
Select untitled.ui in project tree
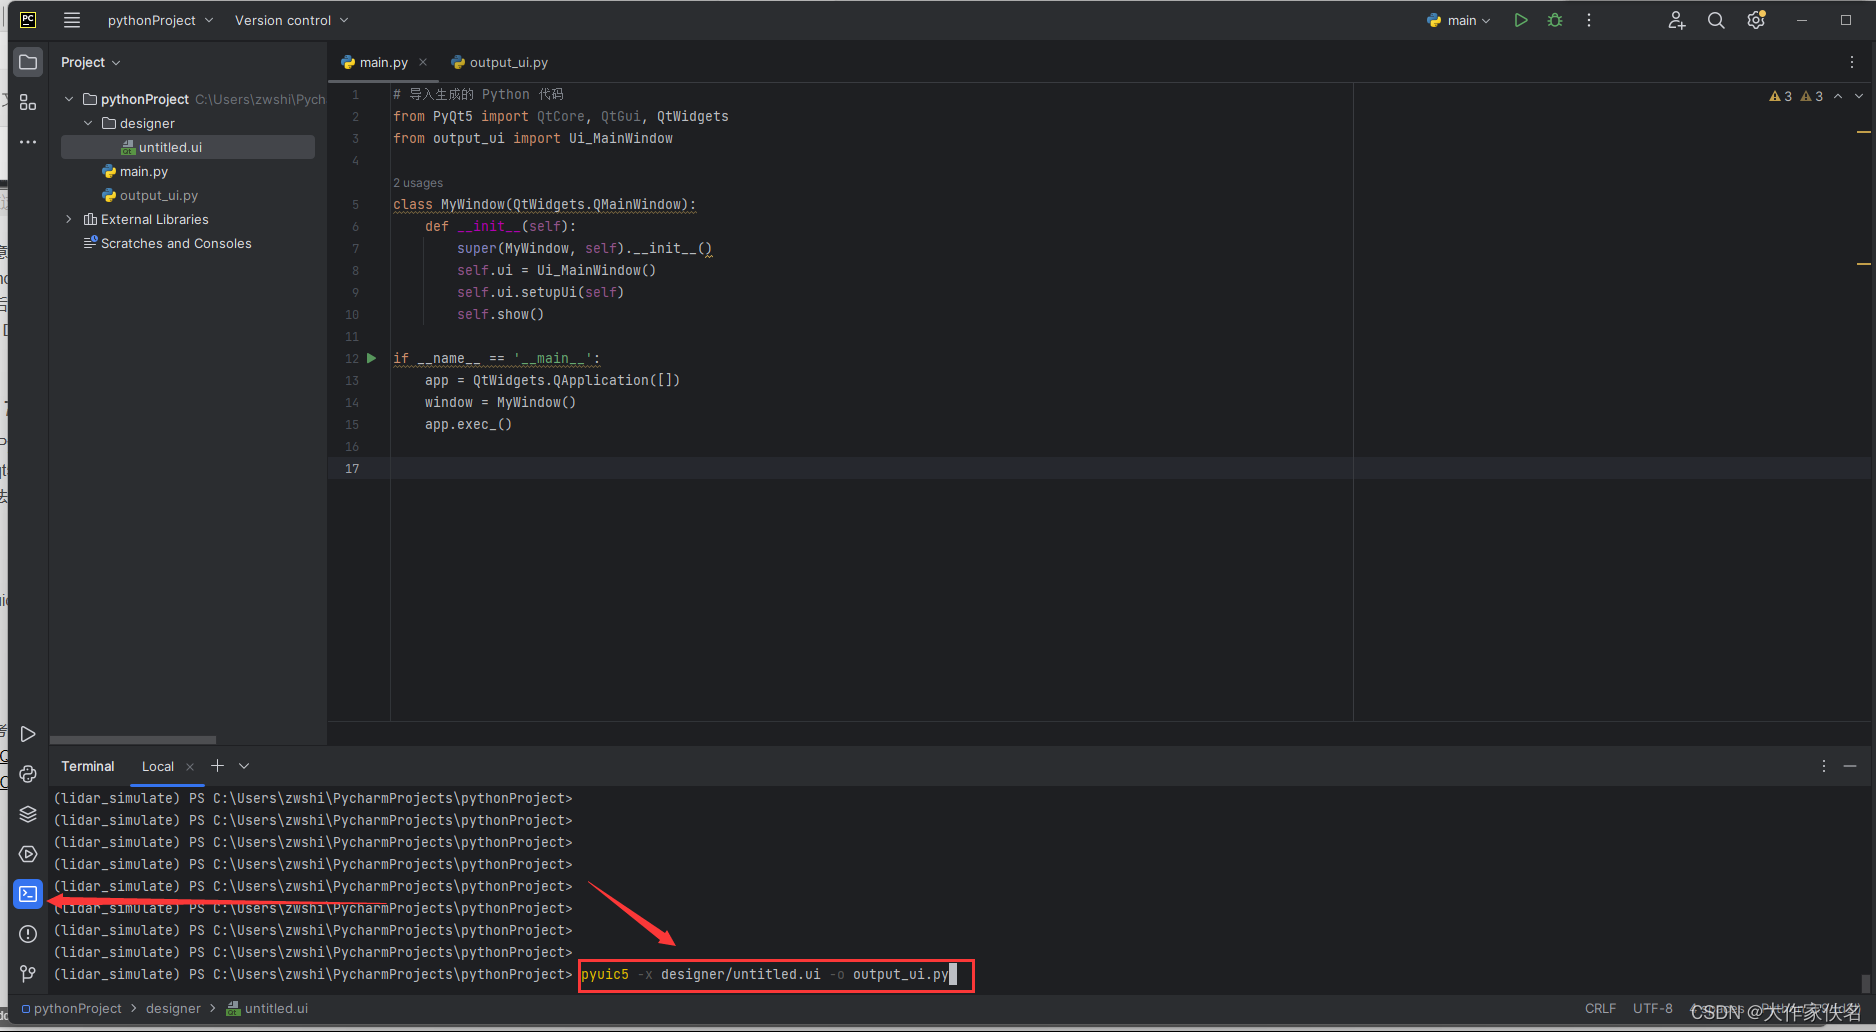(x=188, y=147)
